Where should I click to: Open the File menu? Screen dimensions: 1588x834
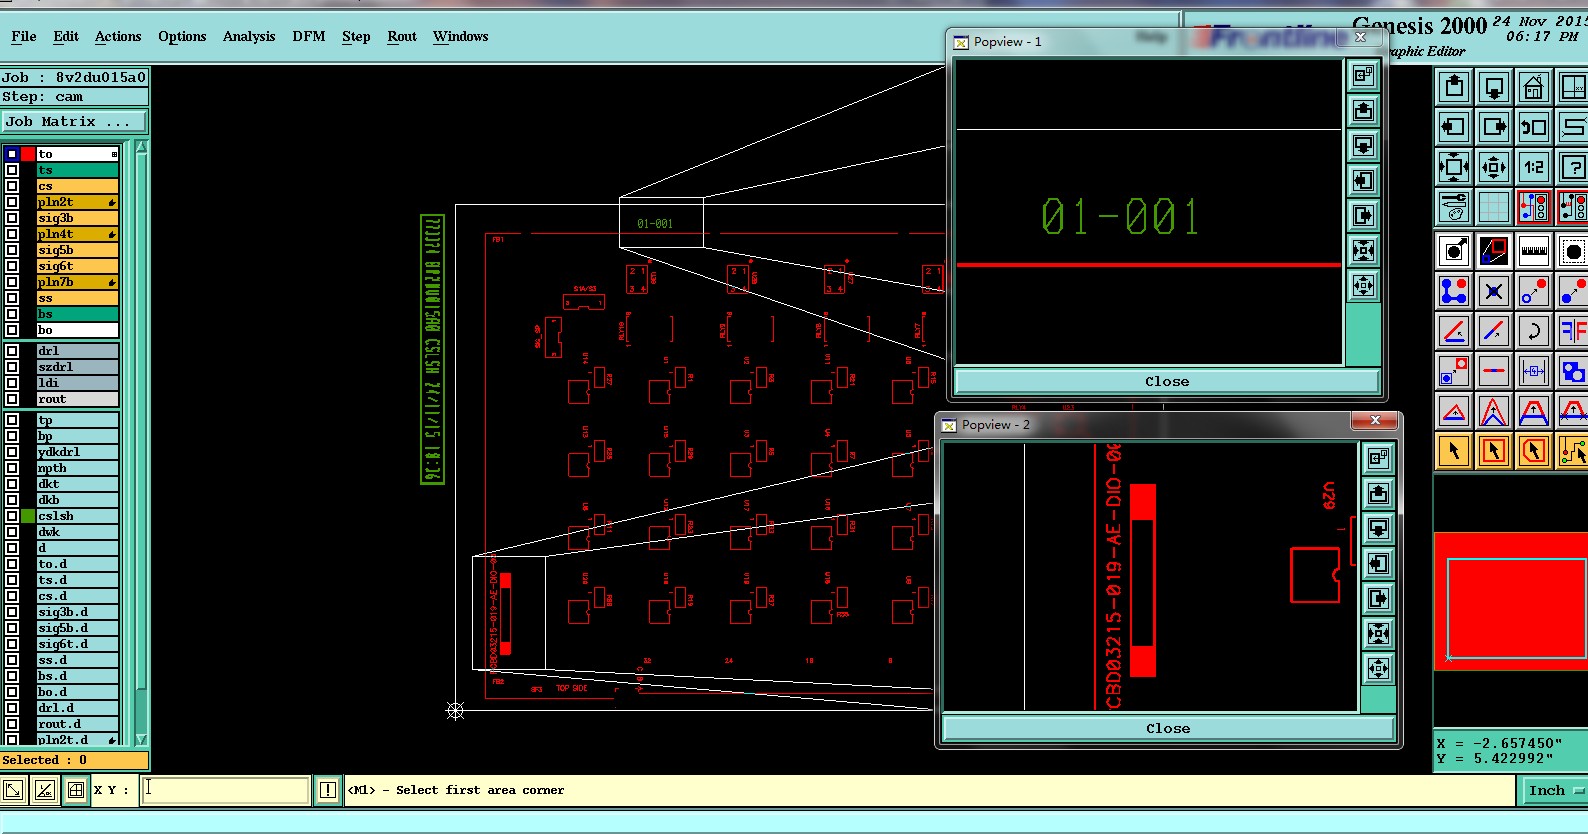pyautogui.click(x=24, y=36)
